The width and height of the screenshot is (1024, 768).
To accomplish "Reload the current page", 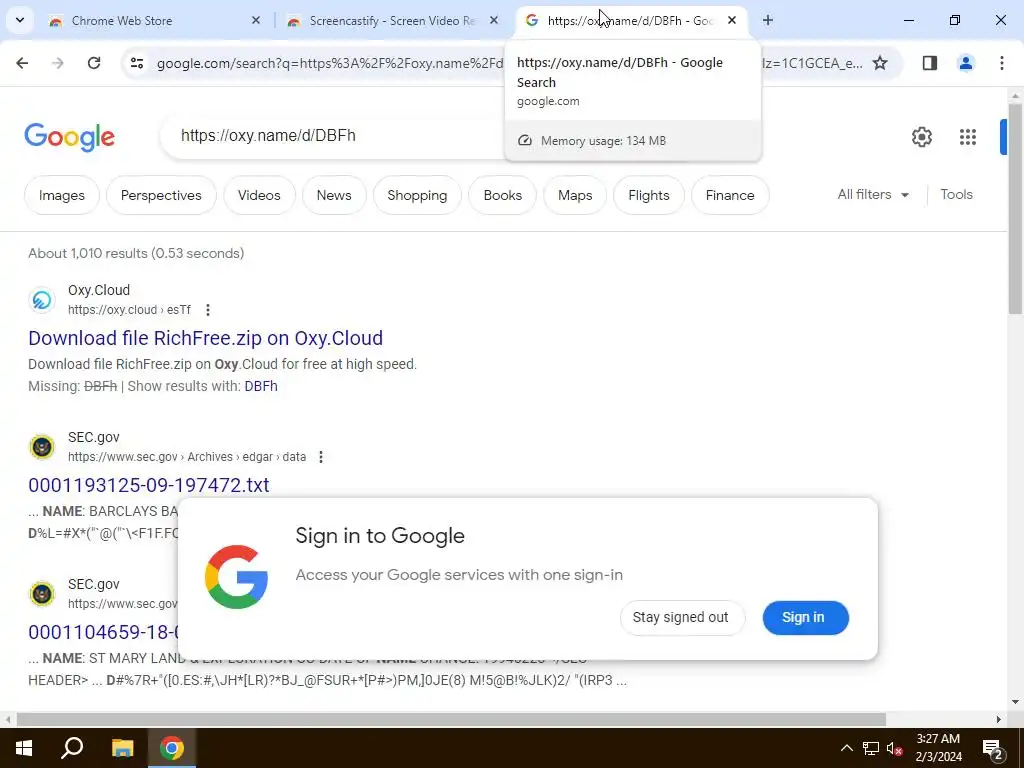I will coord(94,63).
